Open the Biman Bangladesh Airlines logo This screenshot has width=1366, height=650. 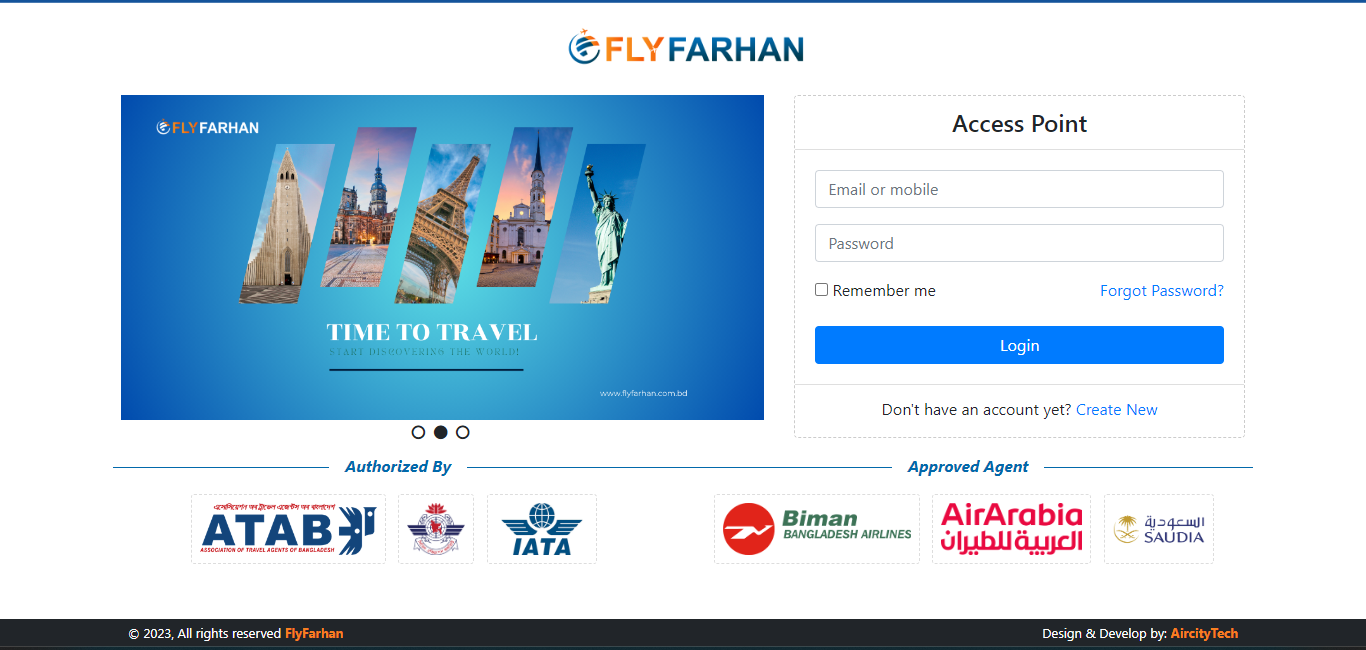817,529
